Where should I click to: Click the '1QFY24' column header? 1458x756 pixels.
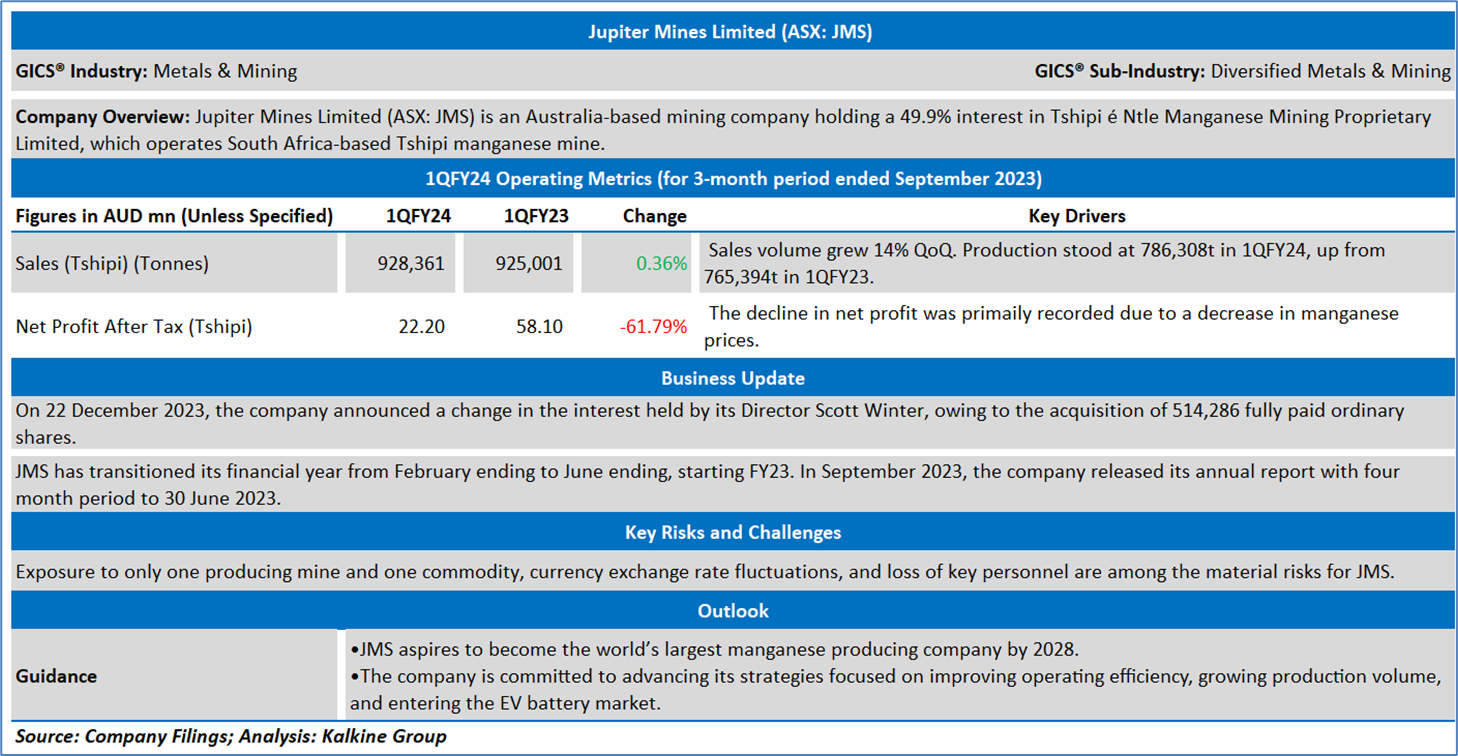pos(419,216)
